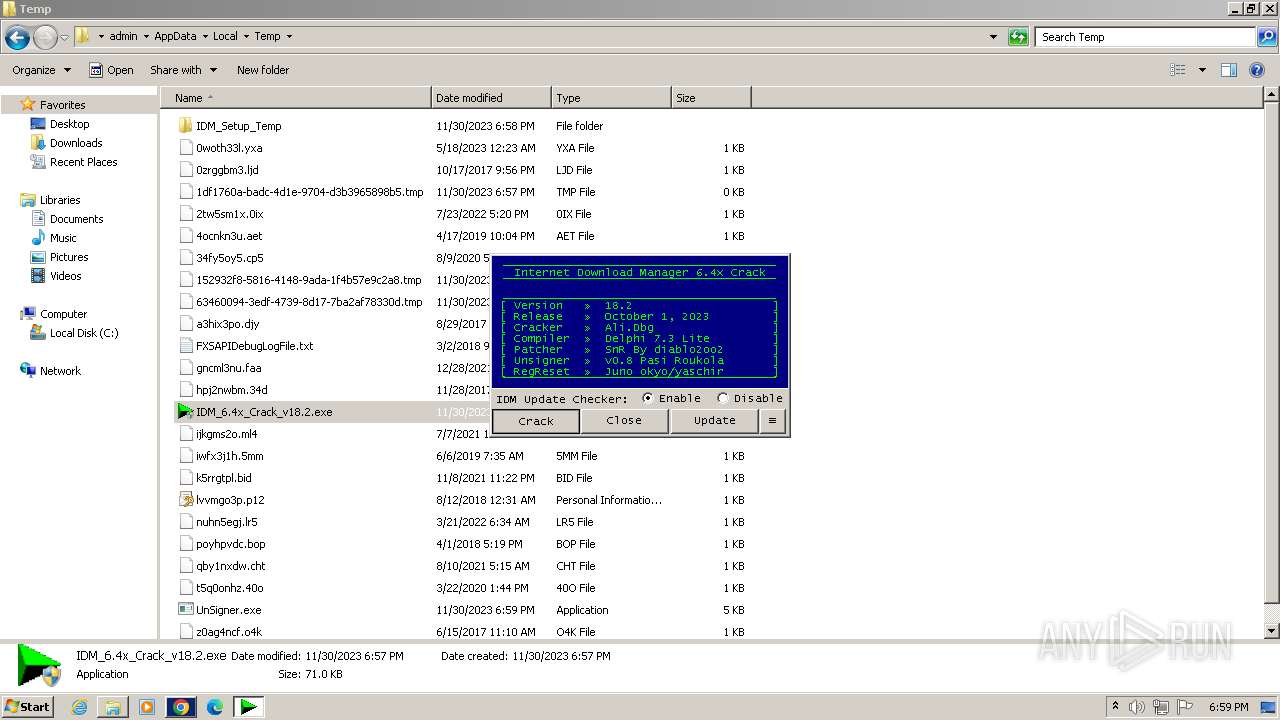
Task: Select Downloads in navigation pane
Action: tap(76, 143)
